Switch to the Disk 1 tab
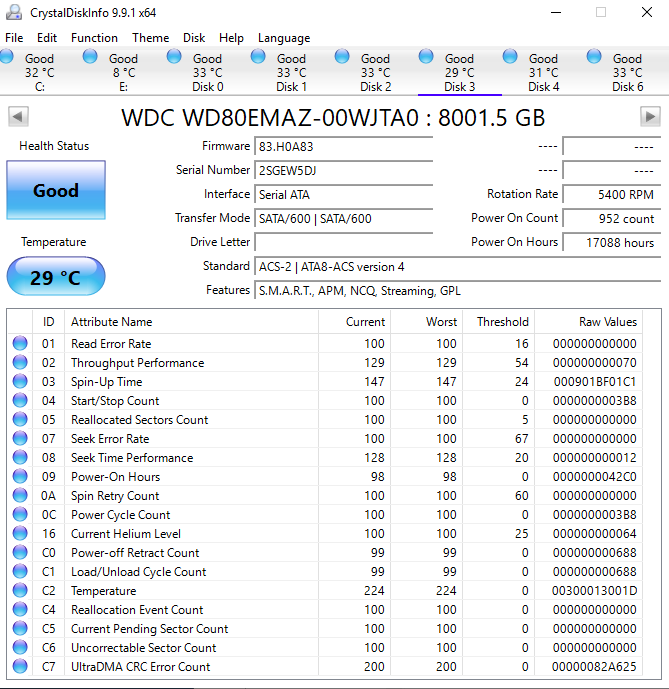 292,72
